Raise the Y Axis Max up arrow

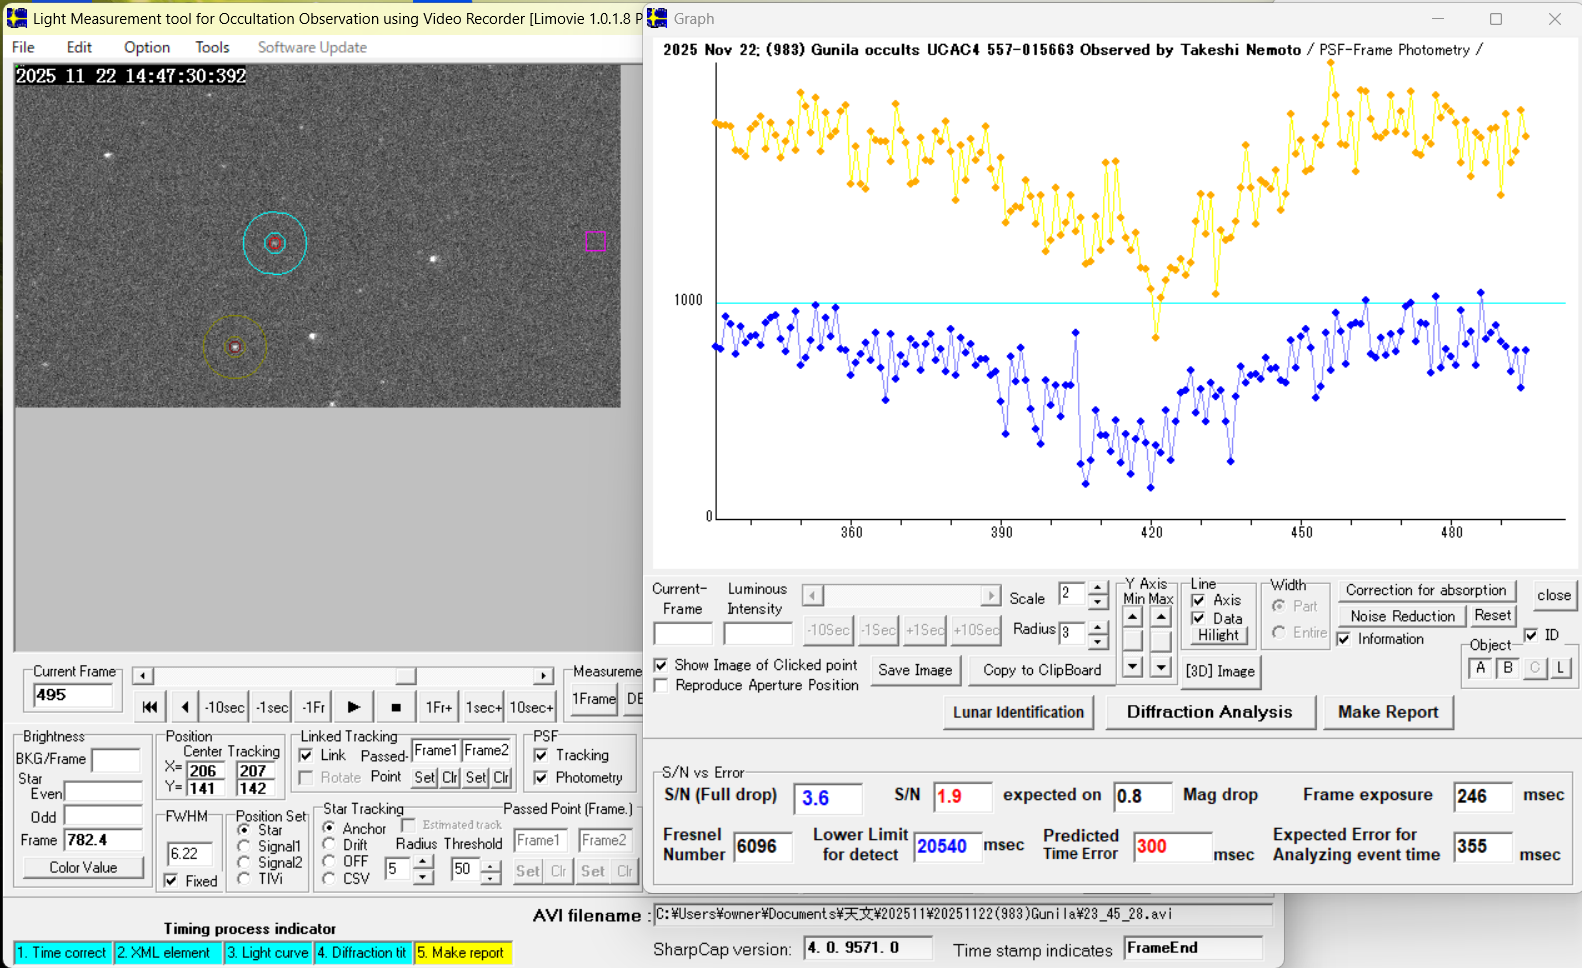pyautogui.click(x=1160, y=617)
